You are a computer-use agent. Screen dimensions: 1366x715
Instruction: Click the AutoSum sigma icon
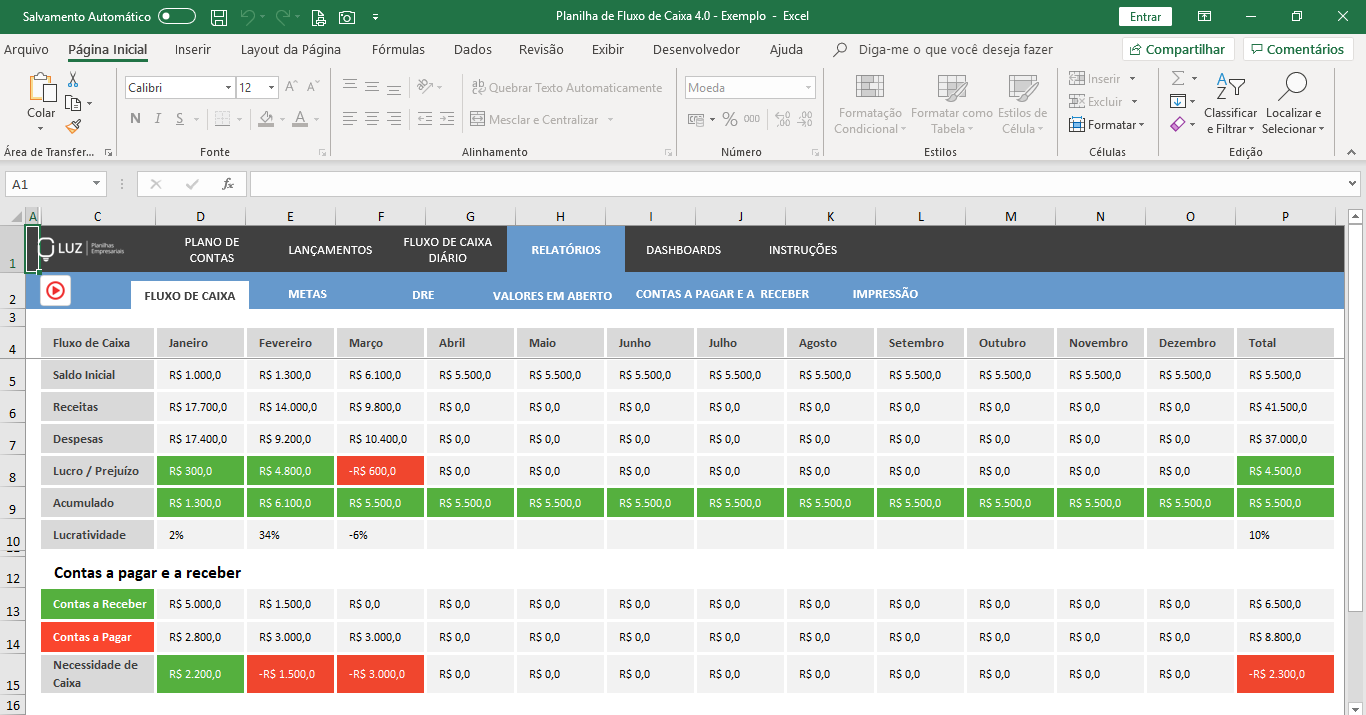pos(1178,78)
